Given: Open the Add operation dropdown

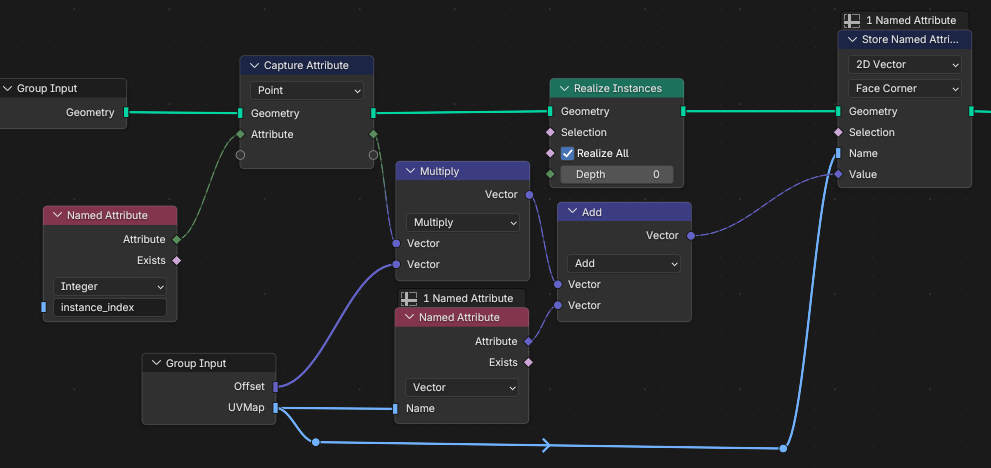Looking at the screenshot, I should [x=624, y=263].
